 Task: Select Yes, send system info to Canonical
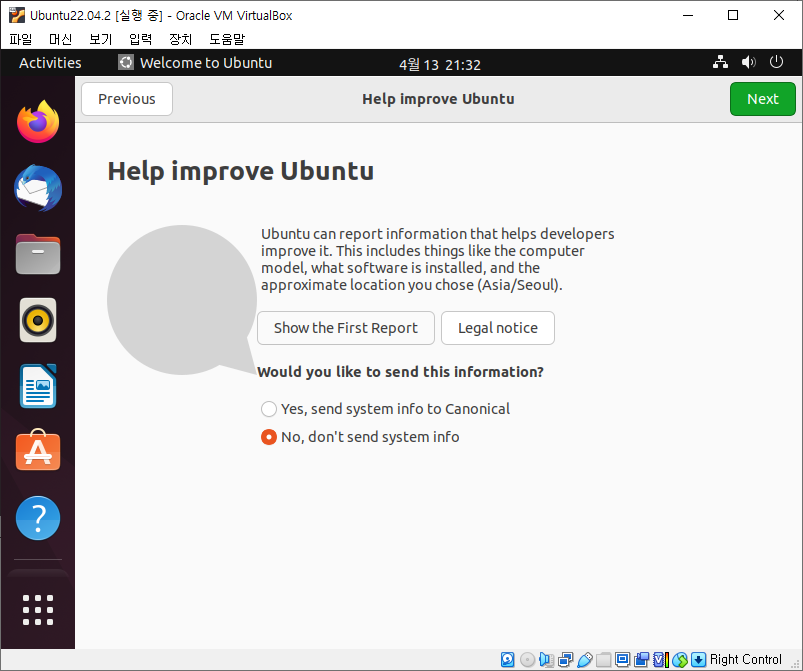[385, 409]
